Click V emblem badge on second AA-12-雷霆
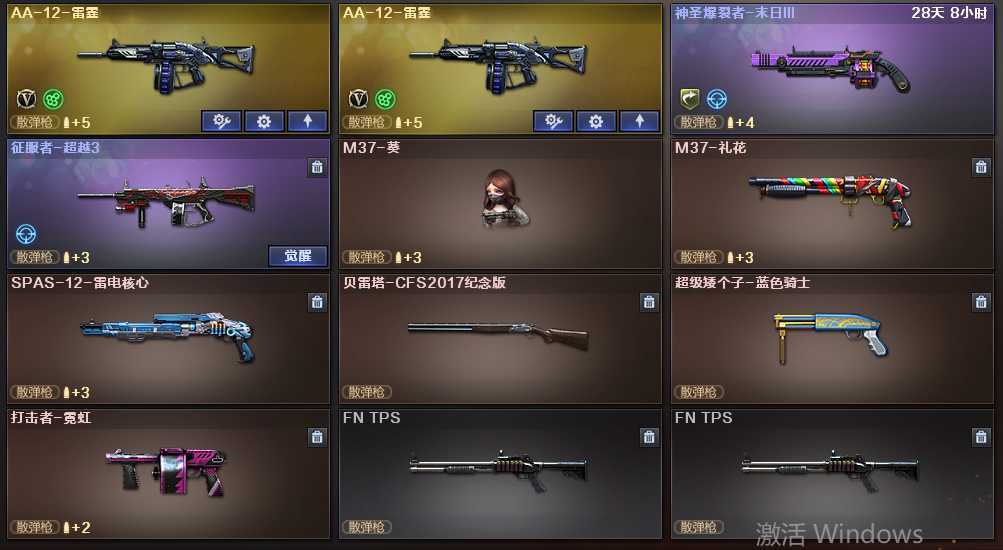The image size is (1003, 550). [358, 99]
